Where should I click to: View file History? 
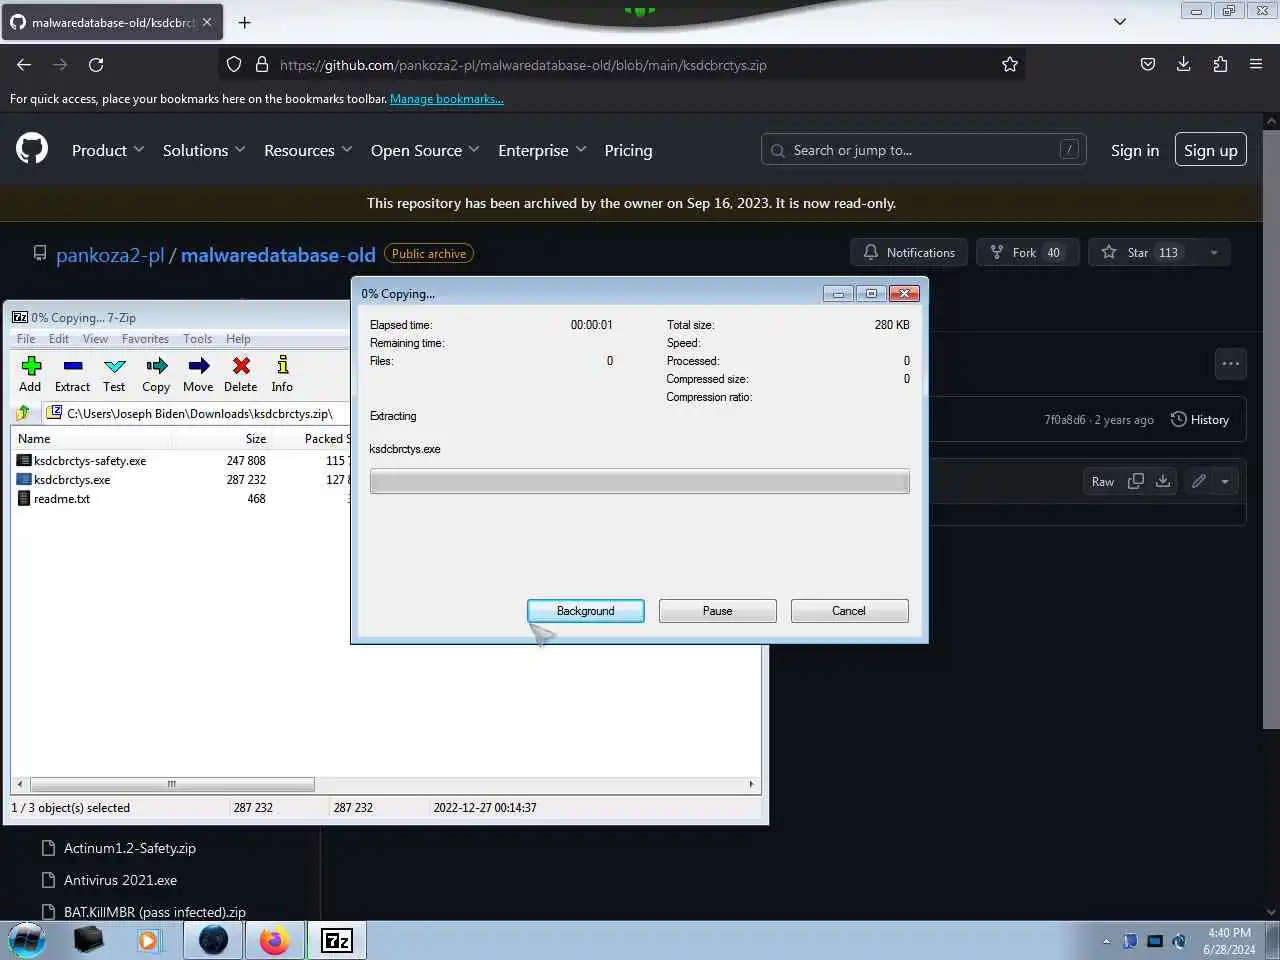pyautogui.click(x=1200, y=420)
